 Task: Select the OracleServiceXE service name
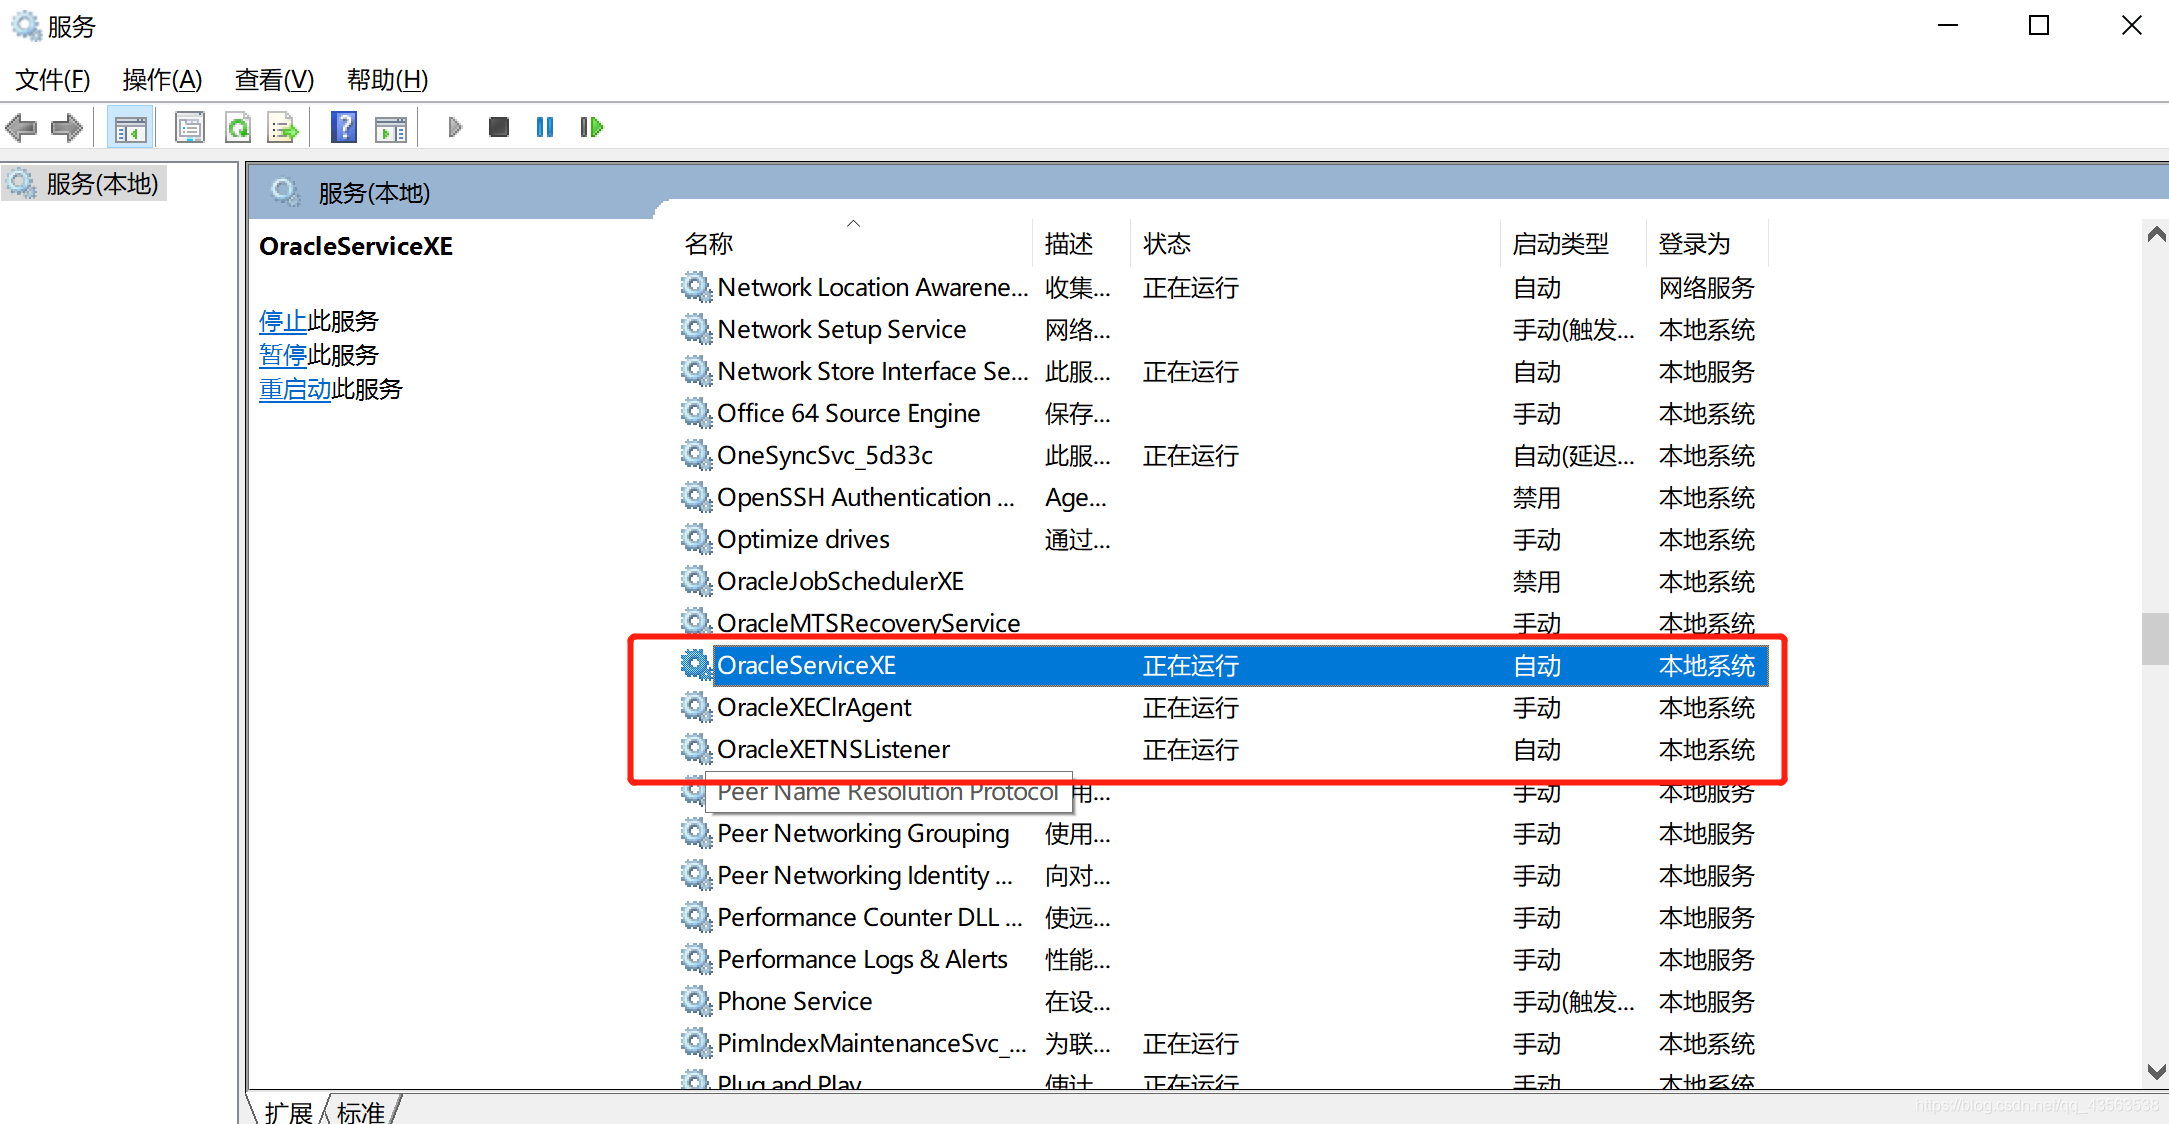tap(806, 665)
